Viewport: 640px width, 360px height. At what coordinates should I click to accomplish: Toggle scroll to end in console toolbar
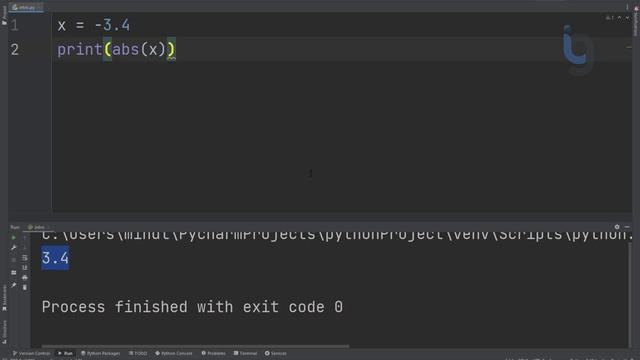24,267
